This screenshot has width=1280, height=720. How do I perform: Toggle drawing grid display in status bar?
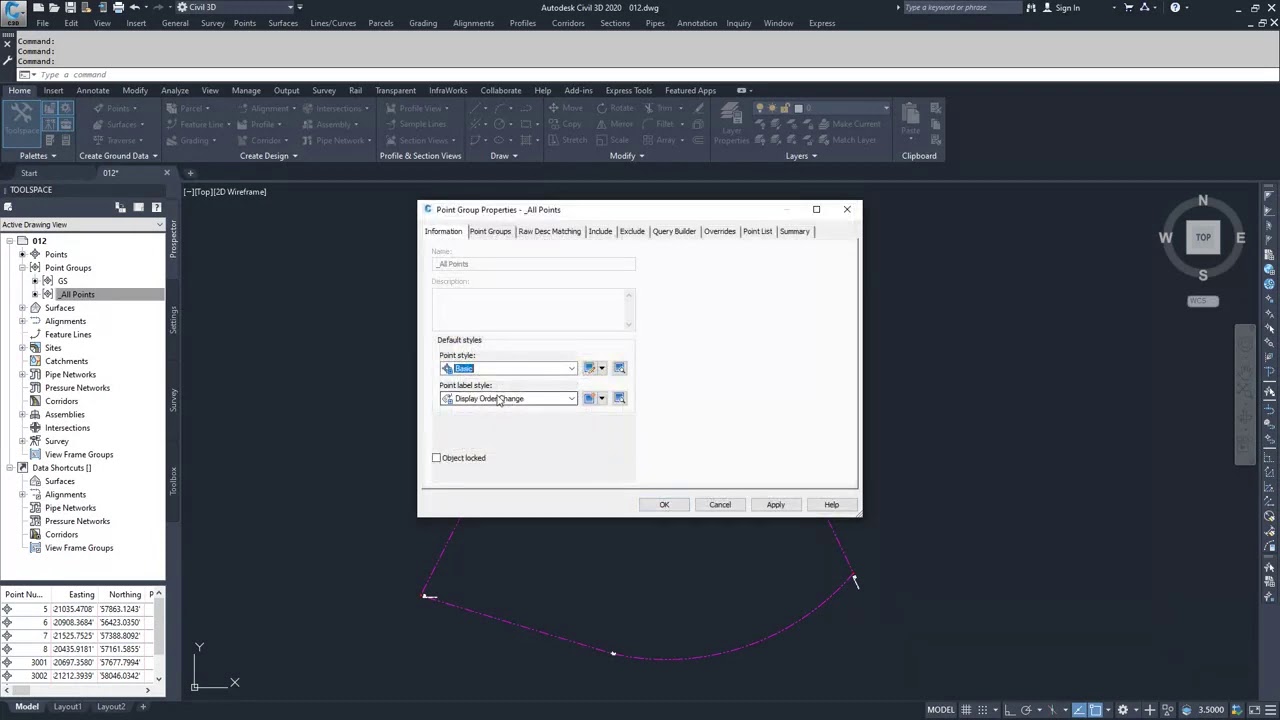(x=966, y=710)
